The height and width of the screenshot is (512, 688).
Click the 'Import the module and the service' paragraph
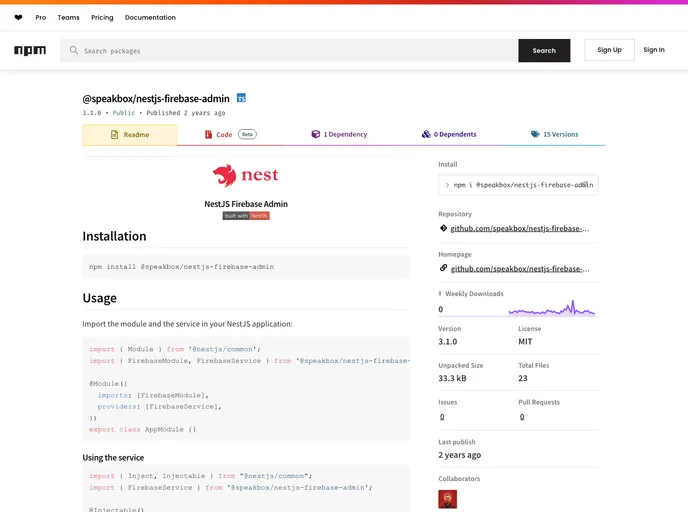(187, 324)
